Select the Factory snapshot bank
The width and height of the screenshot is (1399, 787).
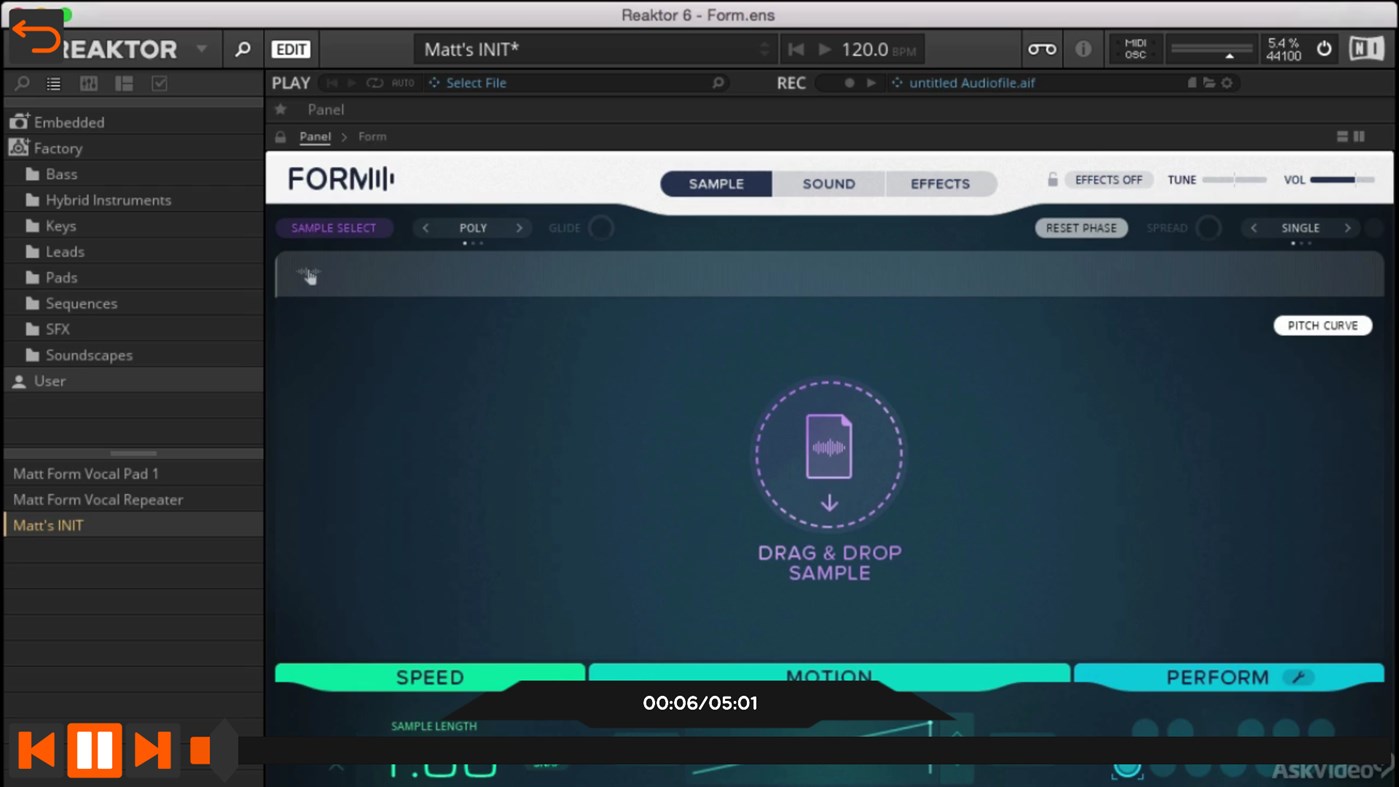[133, 148]
